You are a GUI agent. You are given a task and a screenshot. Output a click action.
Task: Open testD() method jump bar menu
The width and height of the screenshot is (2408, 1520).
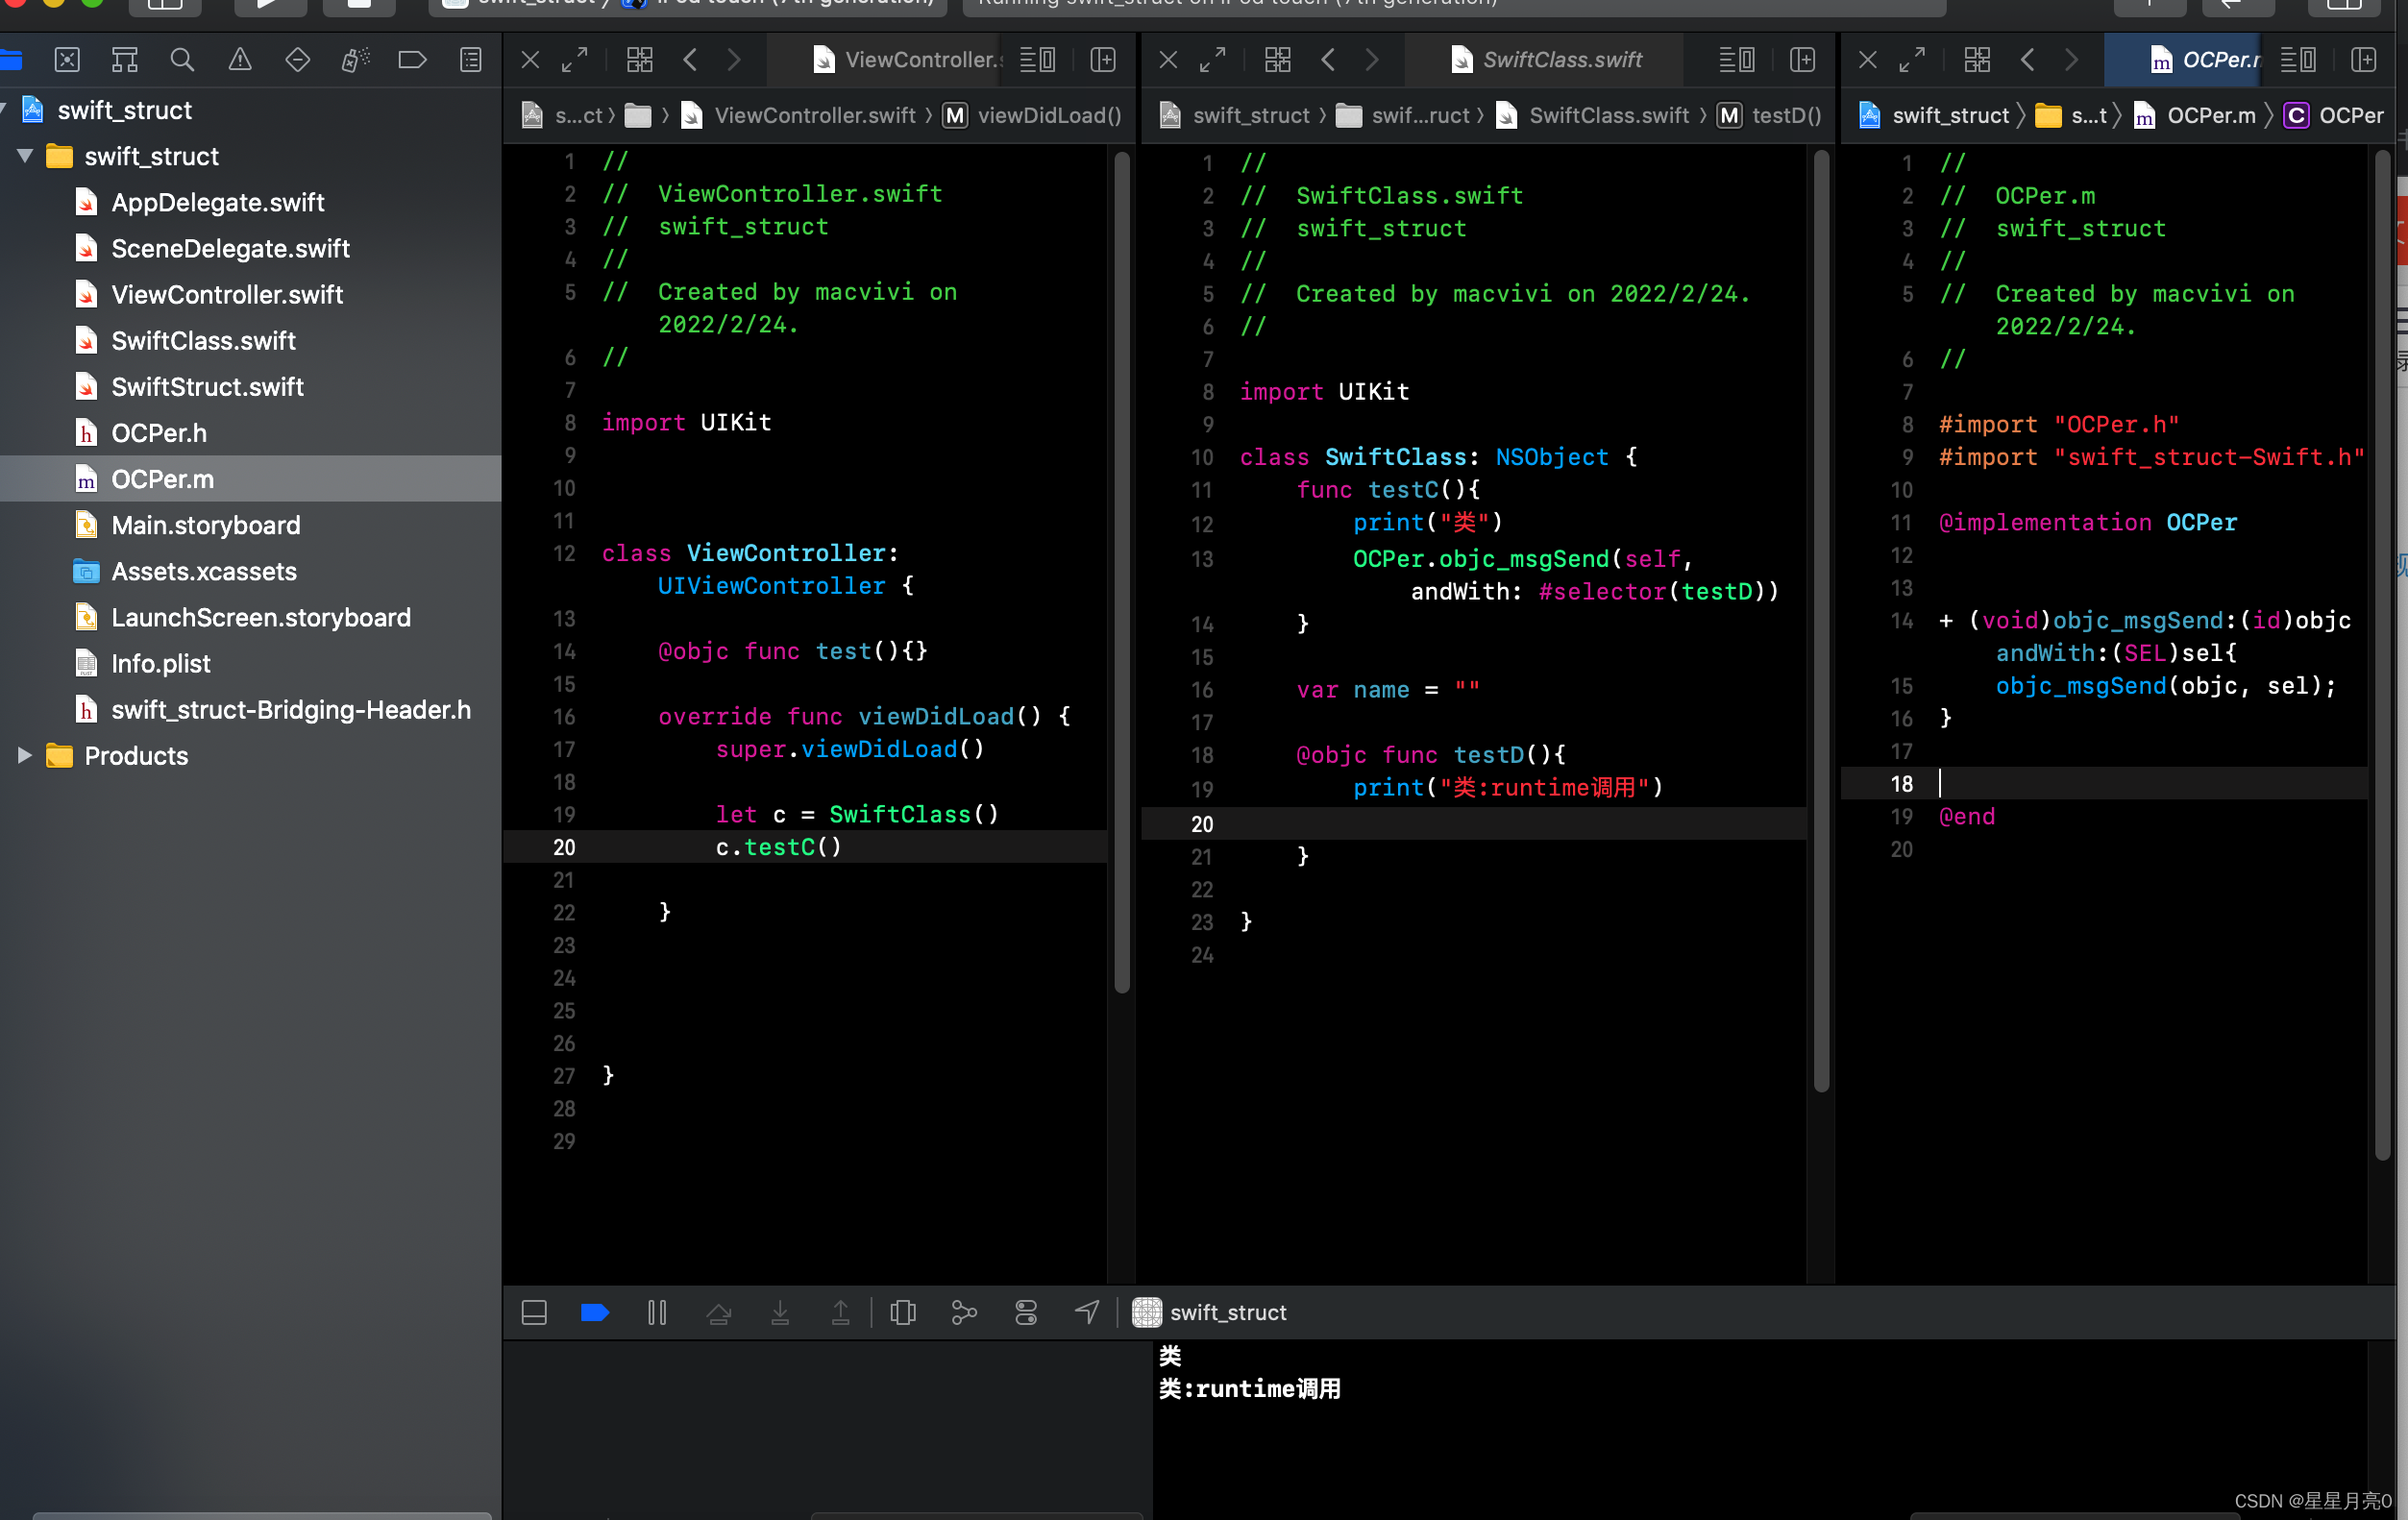(x=1770, y=116)
